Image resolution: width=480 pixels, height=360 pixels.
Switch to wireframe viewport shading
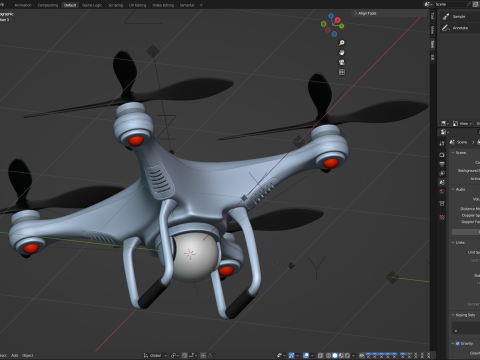tap(328, 355)
